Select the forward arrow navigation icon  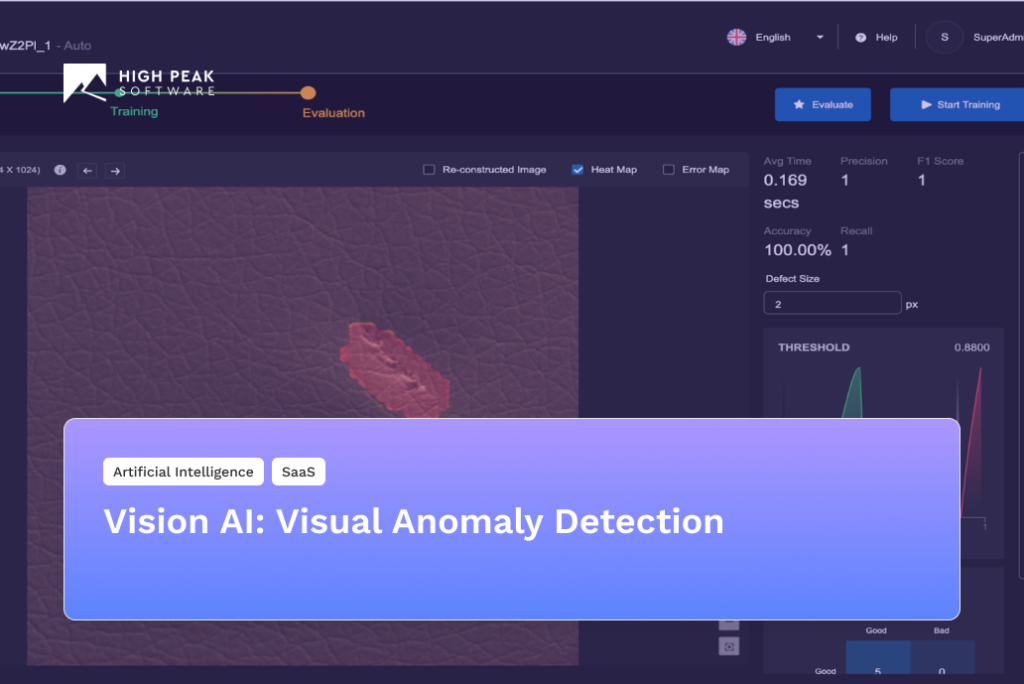point(115,171)
